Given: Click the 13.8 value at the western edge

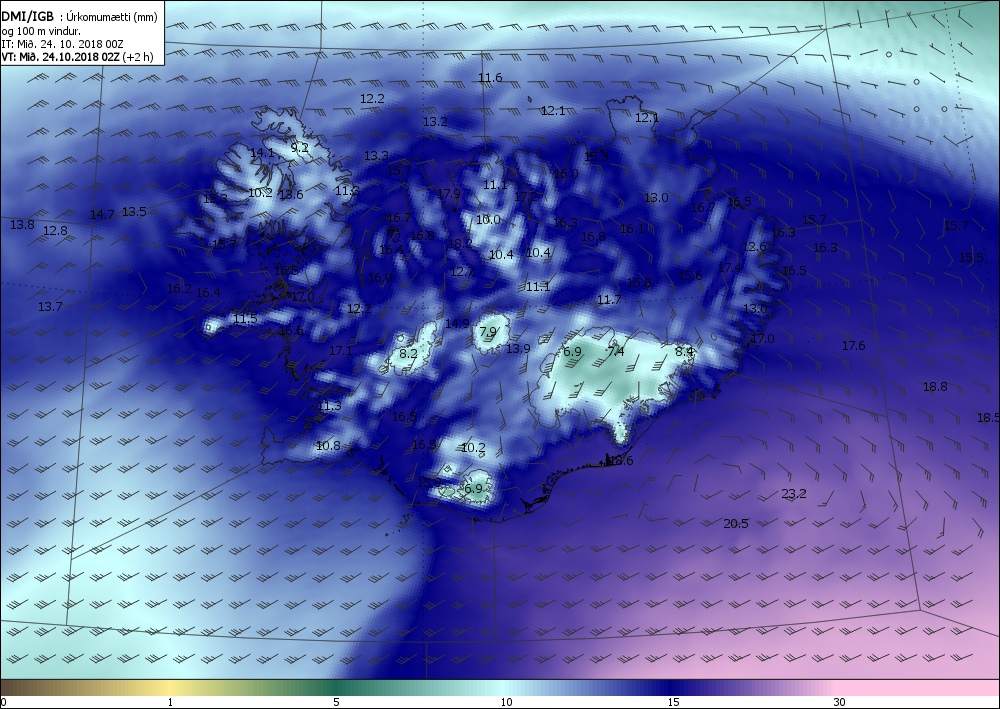Looking at the screenshot, I should click(x=22, y=224).
